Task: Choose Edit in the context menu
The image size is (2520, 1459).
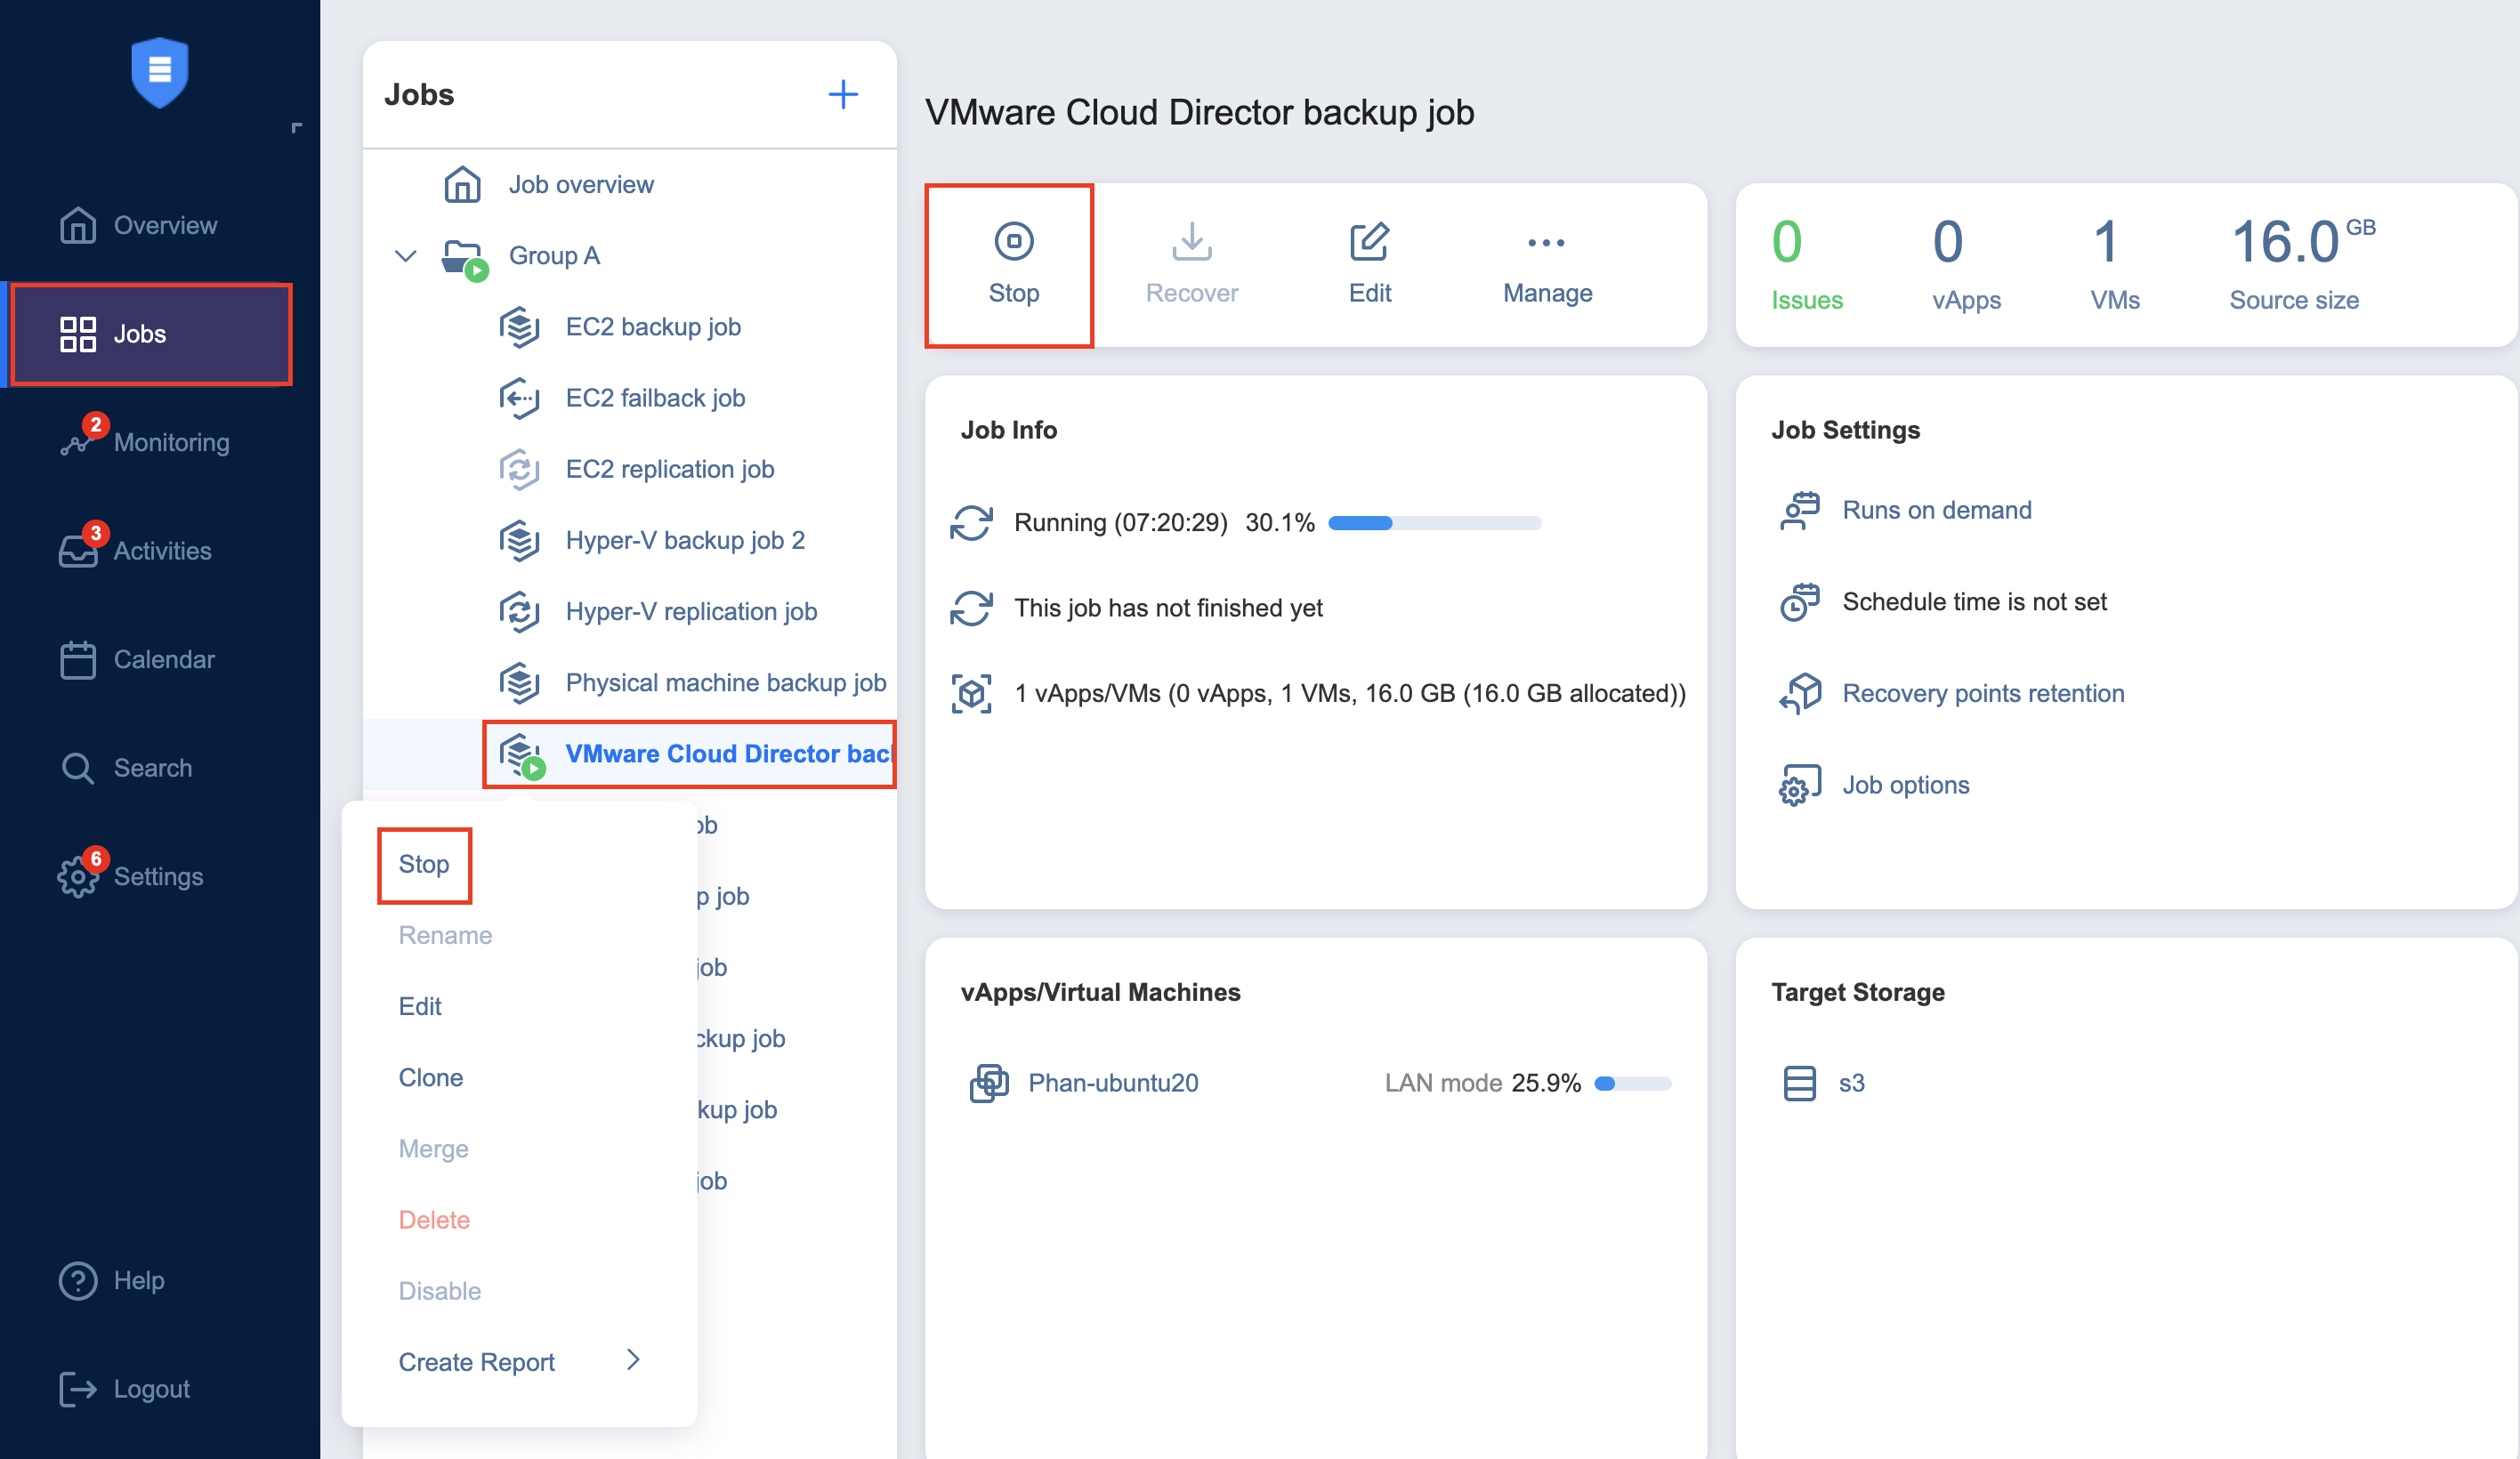Action: pos(419,1006)
